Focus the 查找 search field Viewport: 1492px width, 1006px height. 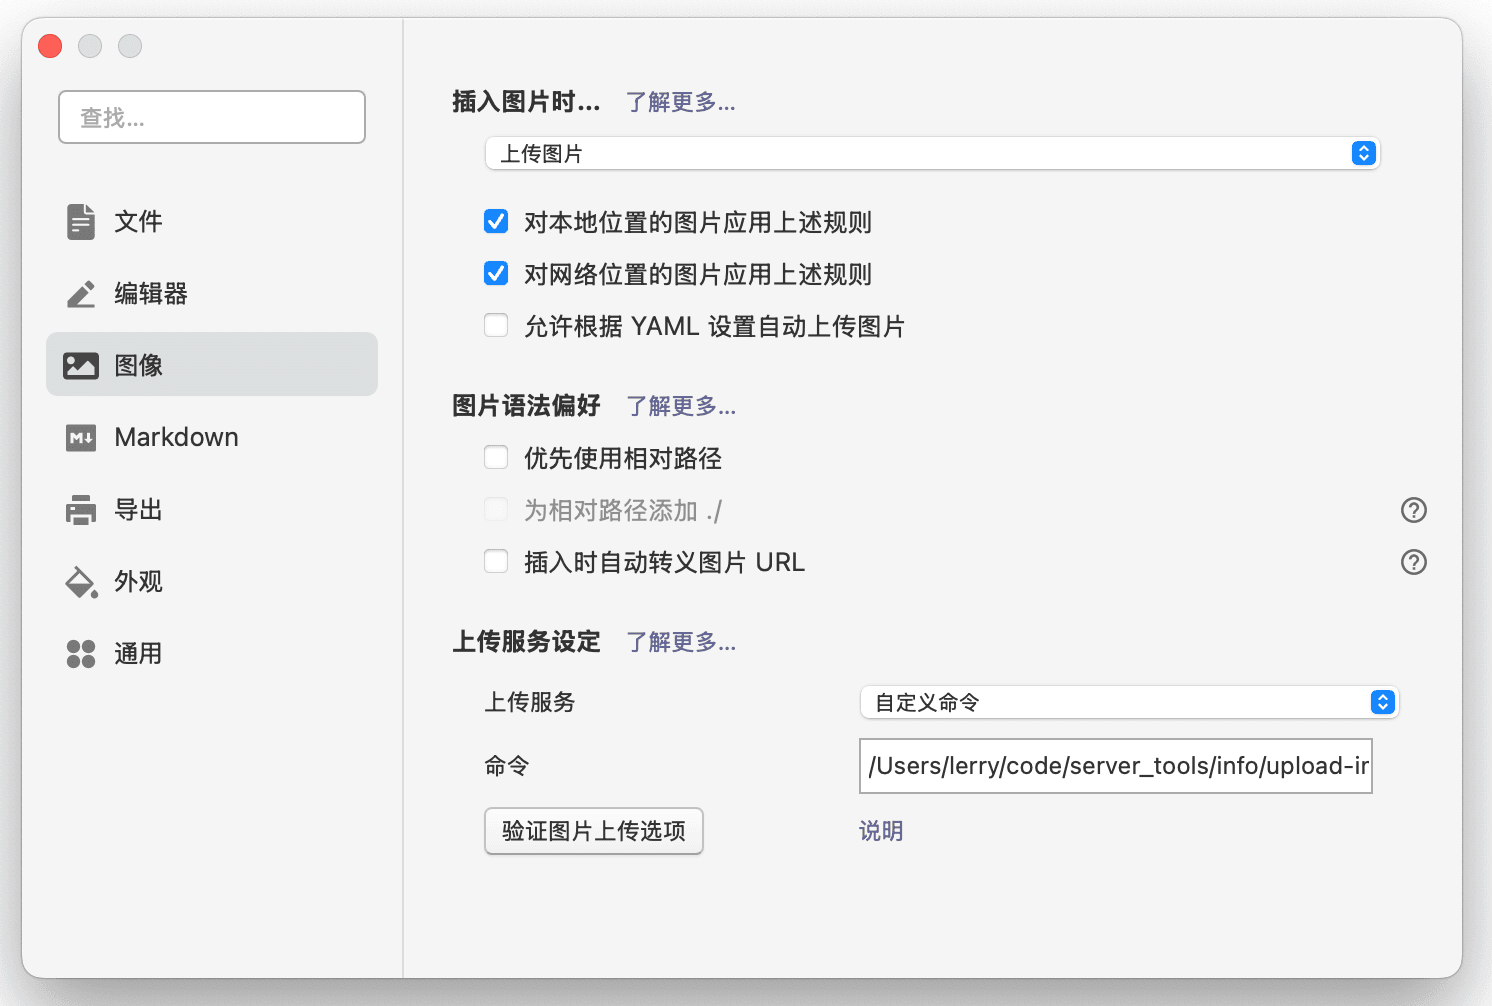point(212,117)
